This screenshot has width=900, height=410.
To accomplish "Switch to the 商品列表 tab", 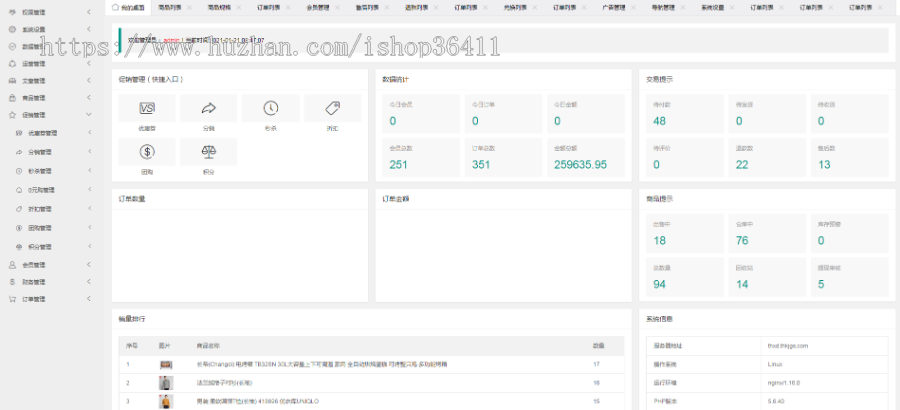I will pyautogui.click(x=170, y=7).
